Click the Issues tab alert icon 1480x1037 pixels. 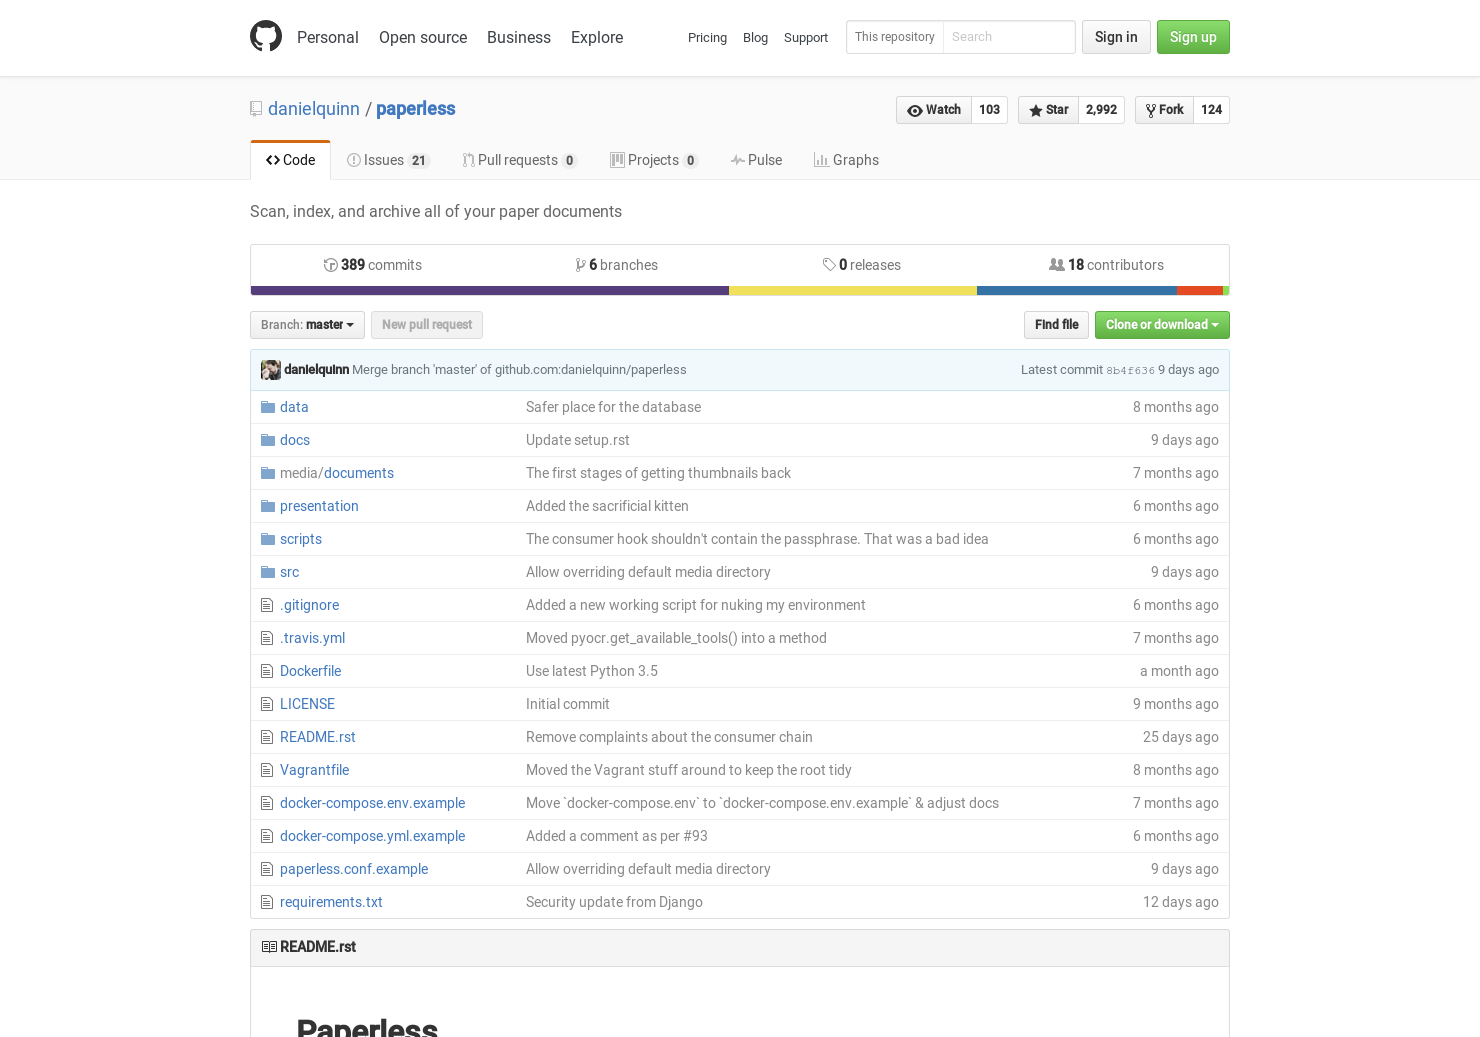pyautogui.click(x=354, y=160)
